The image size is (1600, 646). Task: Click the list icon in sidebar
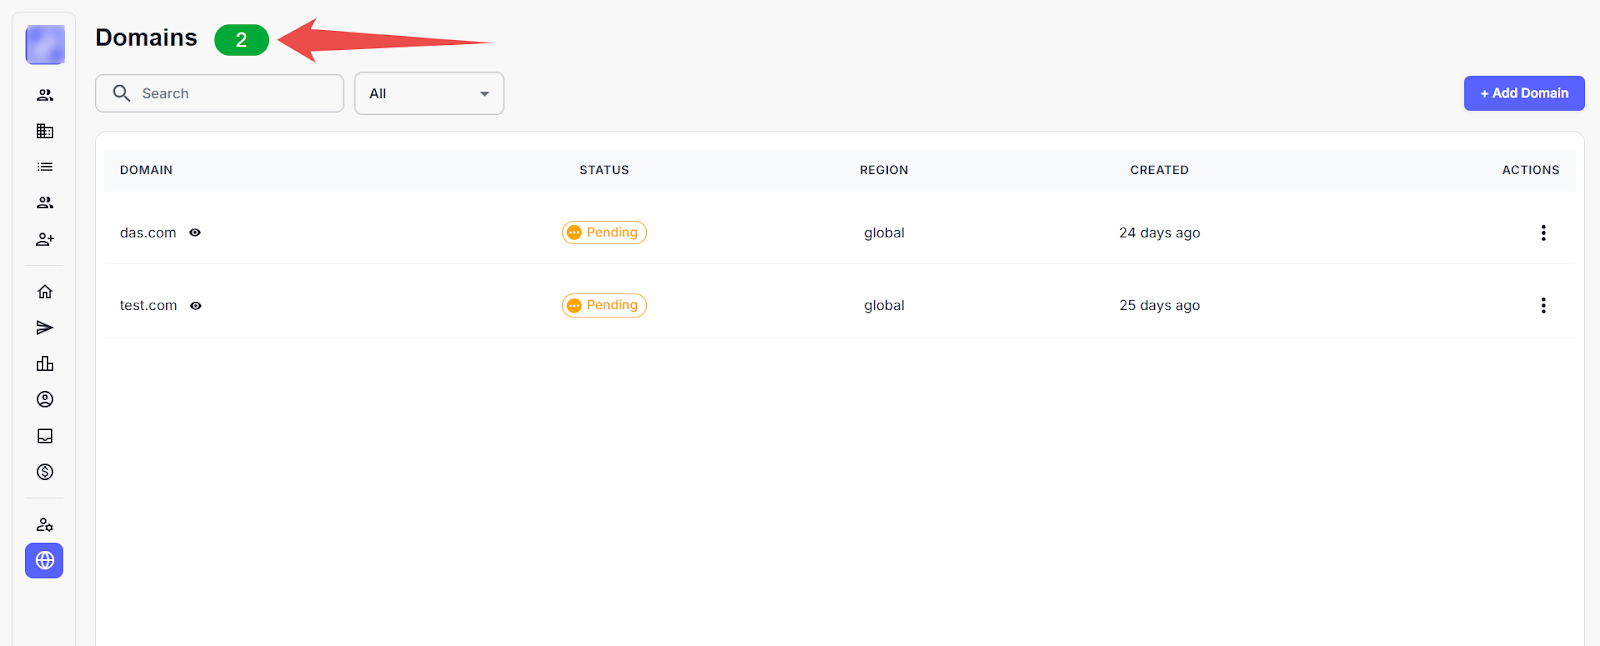(x=45, y=167)
